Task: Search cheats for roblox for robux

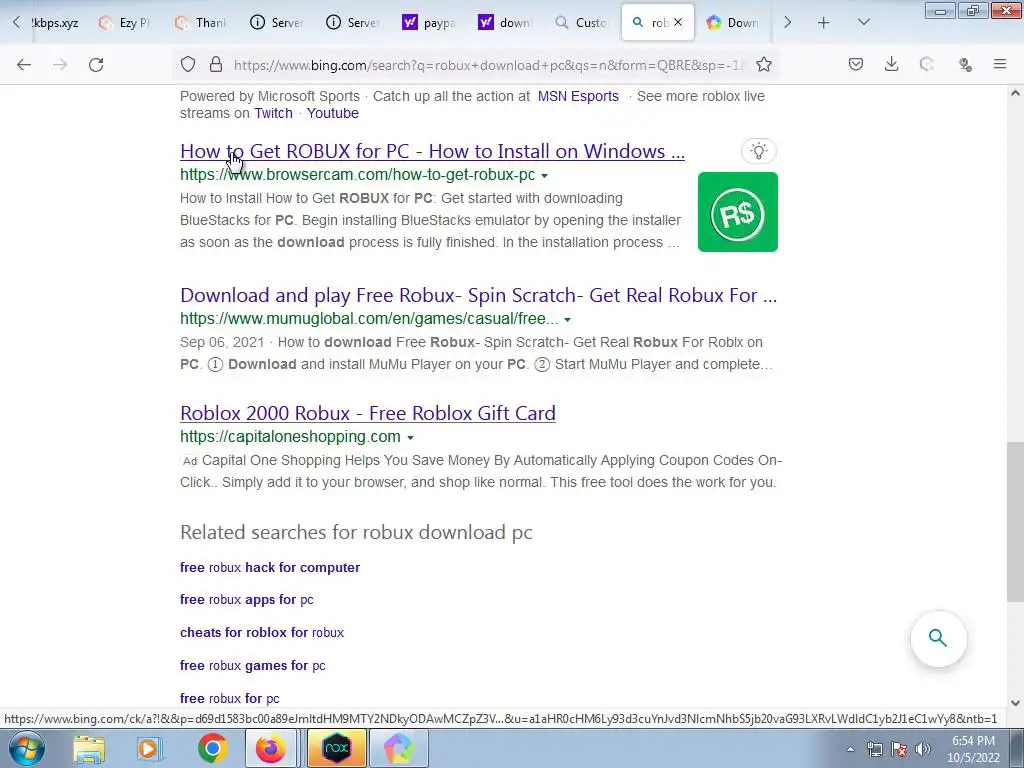Action: tap(262, 632)
